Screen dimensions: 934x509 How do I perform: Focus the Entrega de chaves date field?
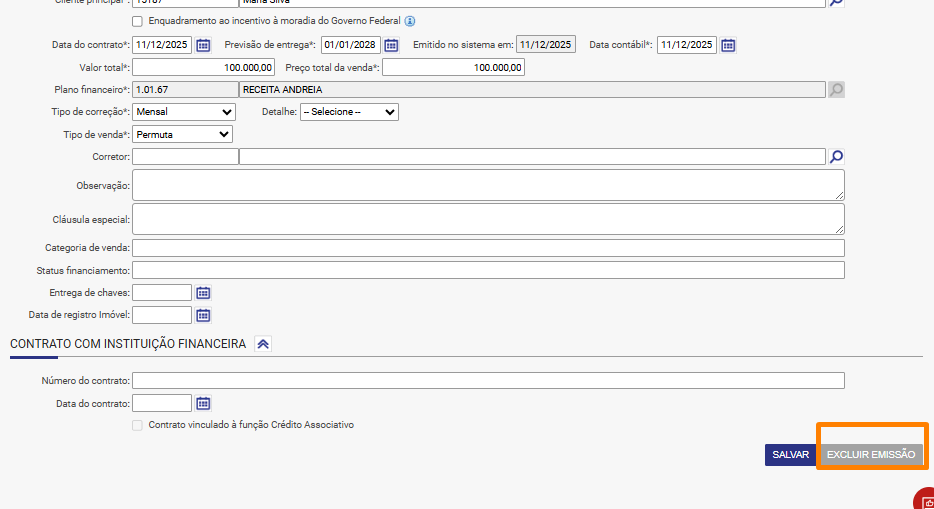click(162, 293)
